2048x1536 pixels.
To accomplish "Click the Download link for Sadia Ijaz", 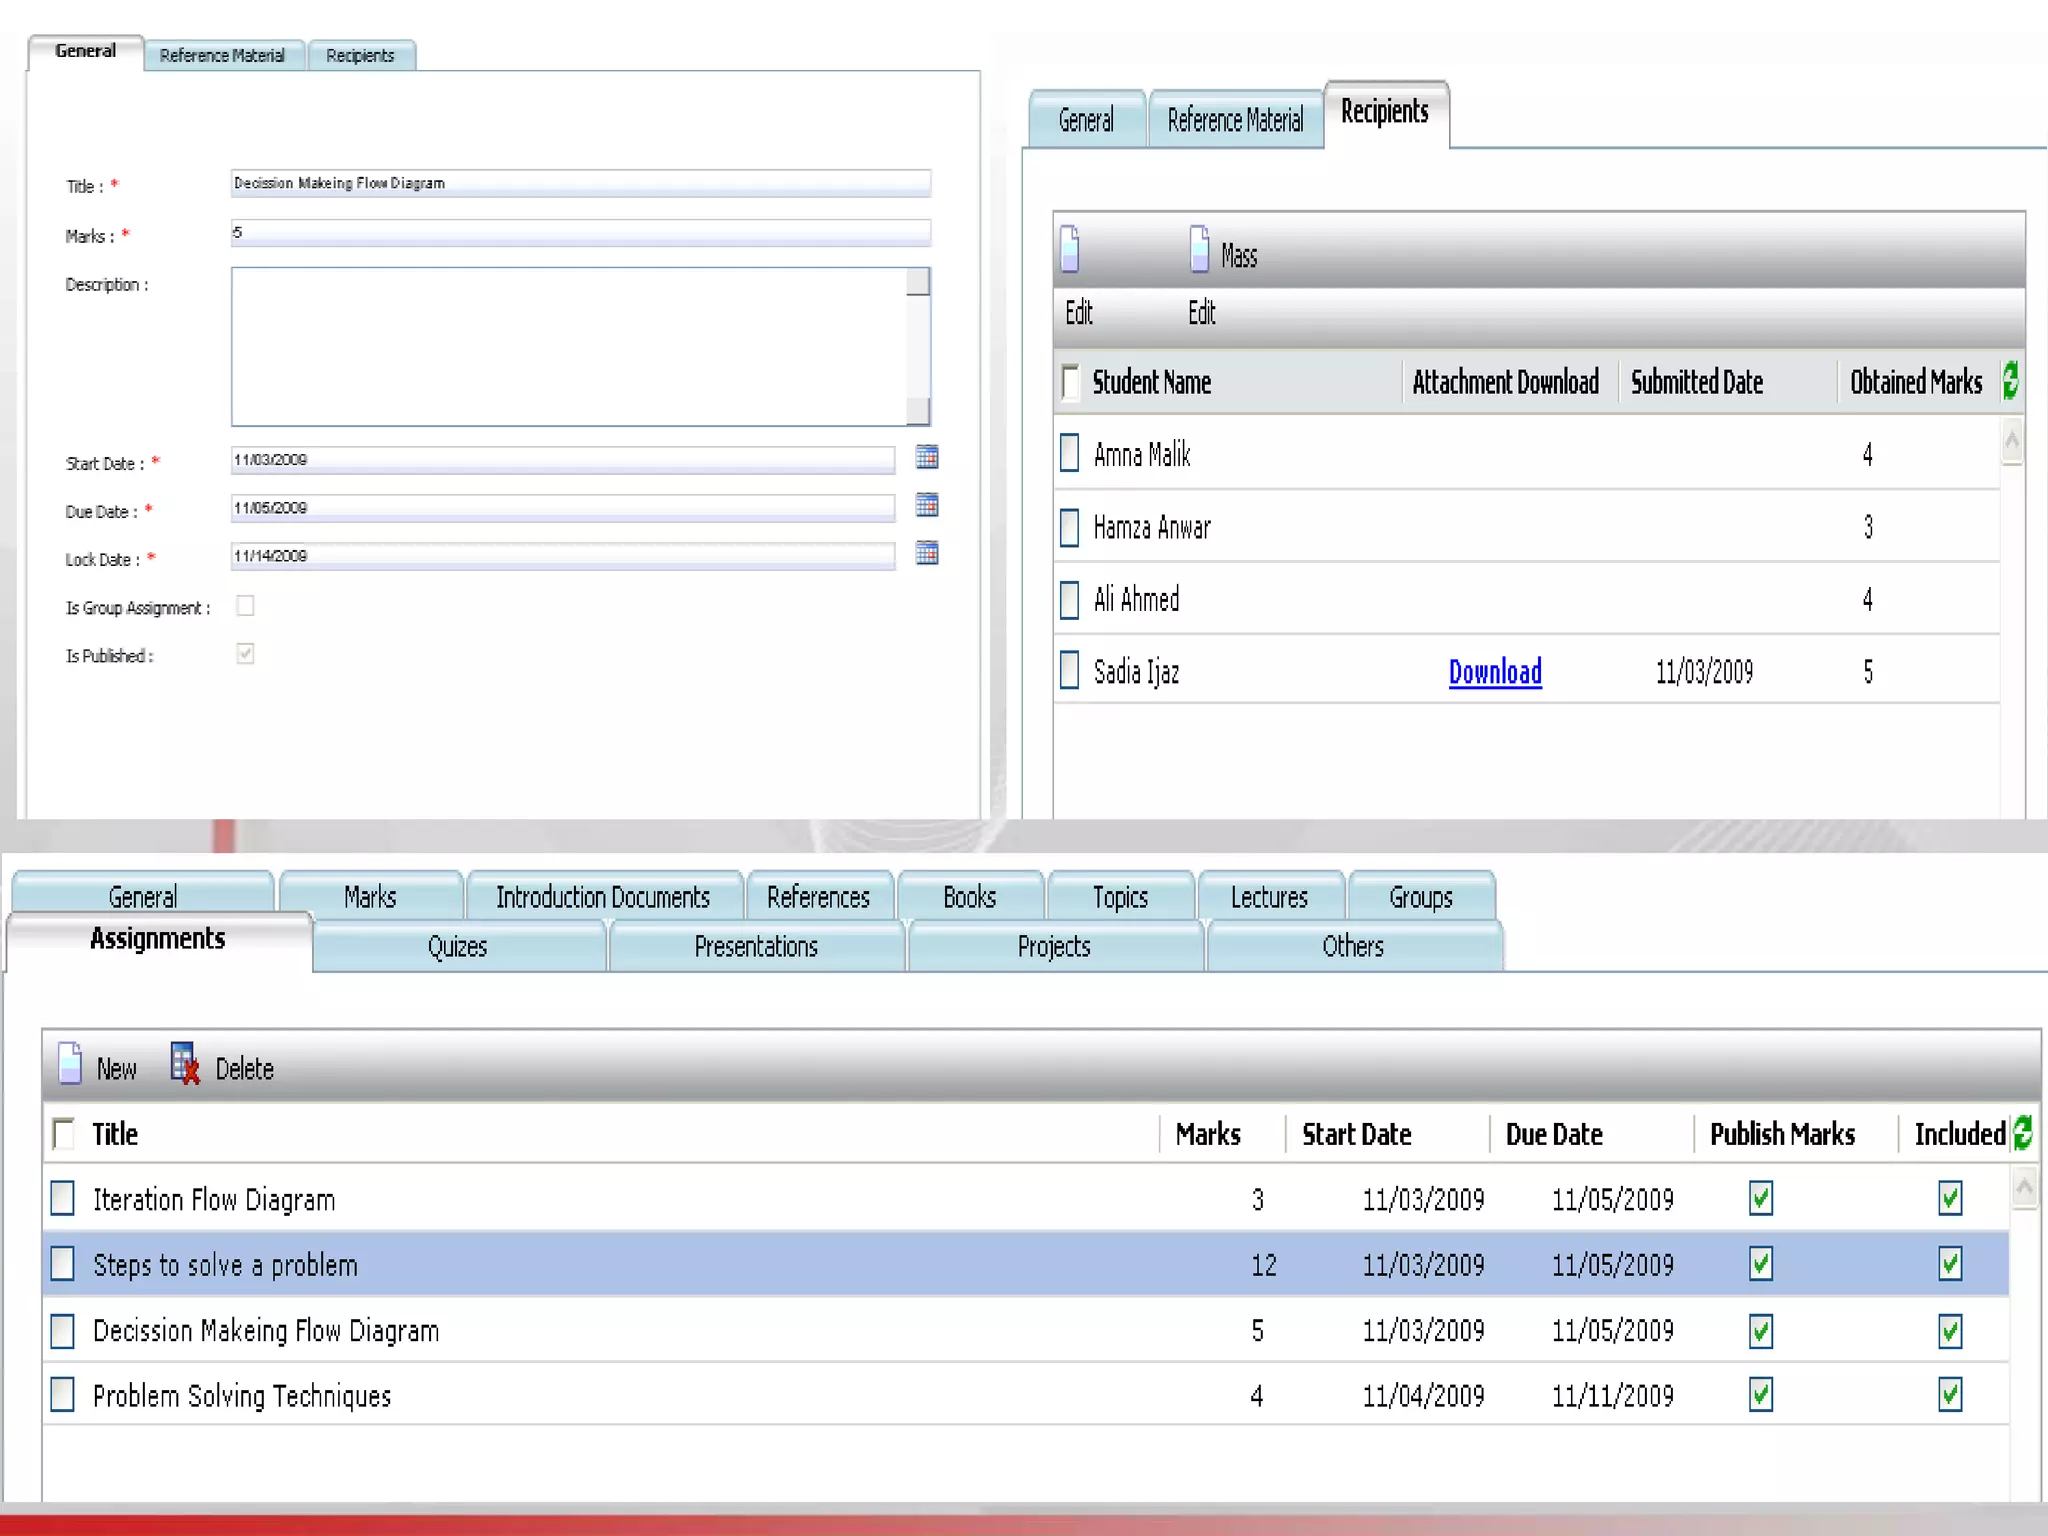I will coord(1495,672).
